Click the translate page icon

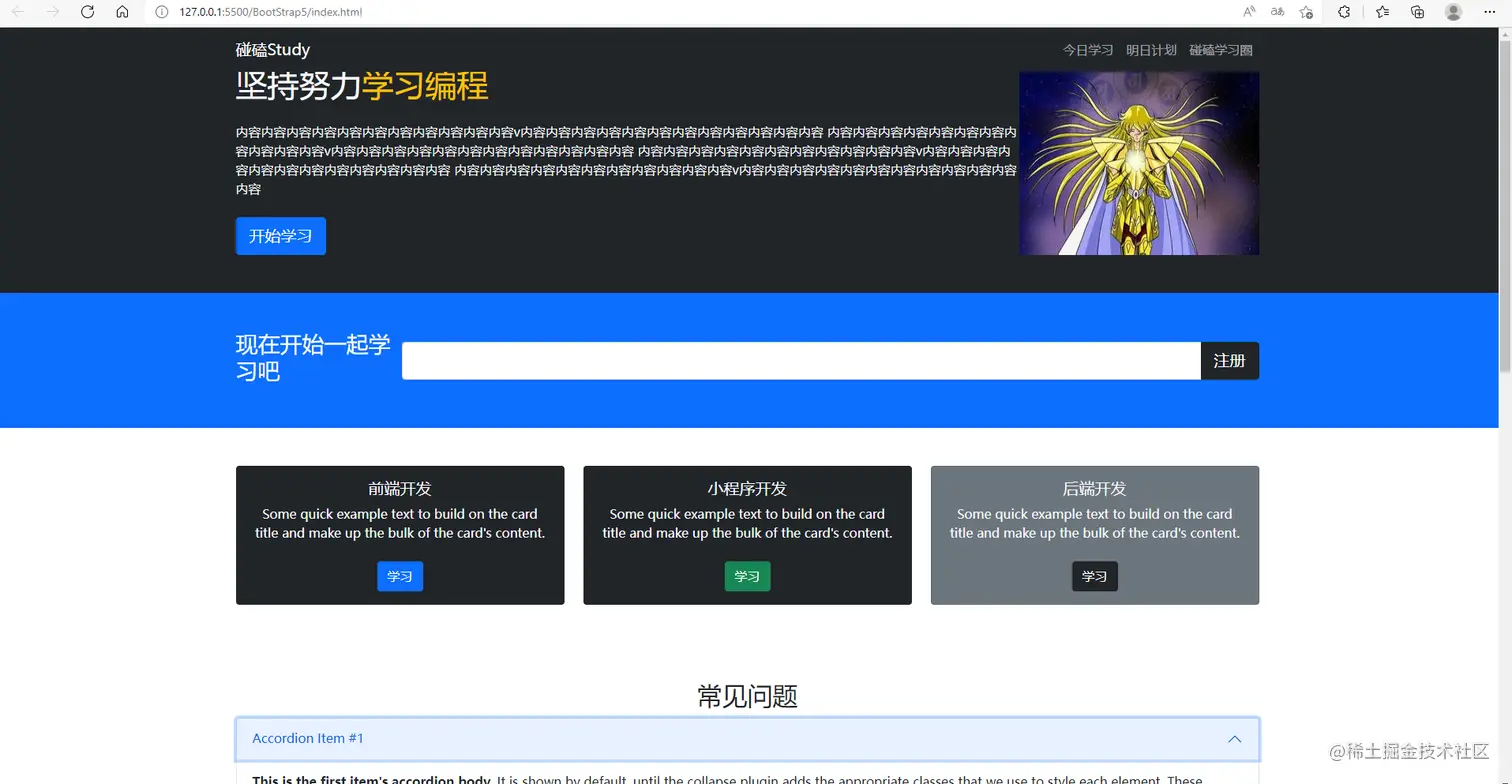(x=1277, y=12)
